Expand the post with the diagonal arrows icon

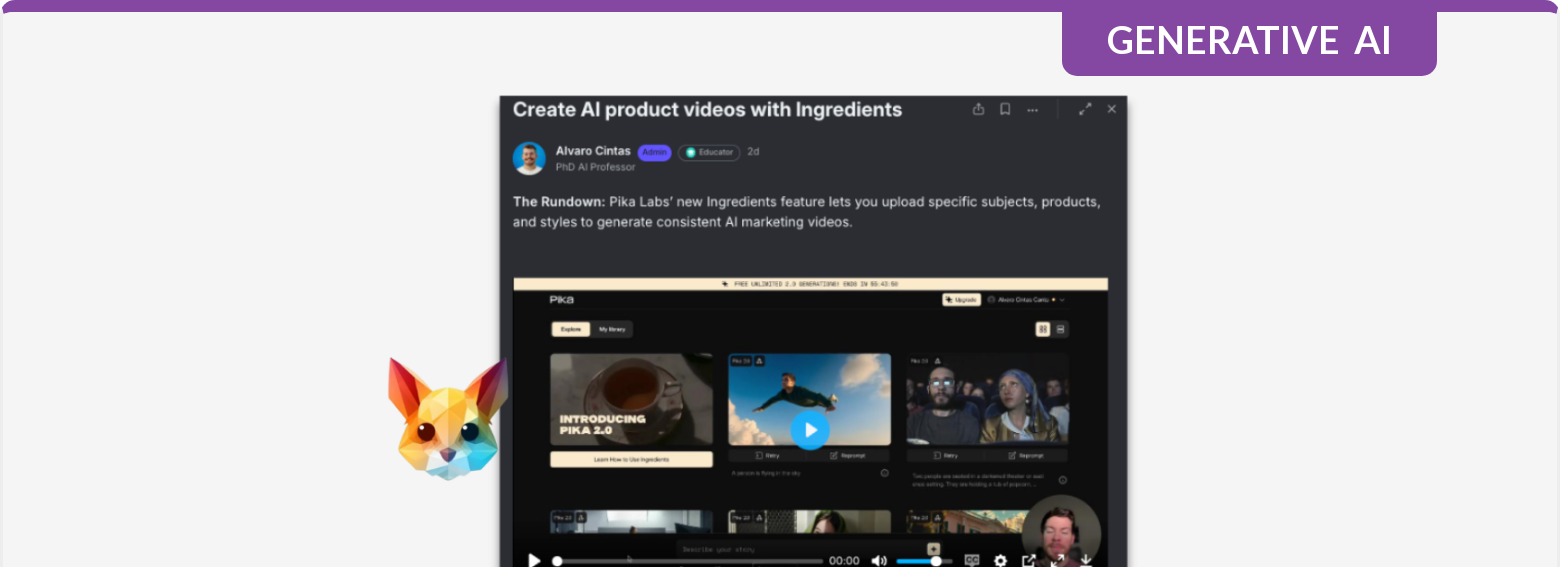coord(1085,109)
